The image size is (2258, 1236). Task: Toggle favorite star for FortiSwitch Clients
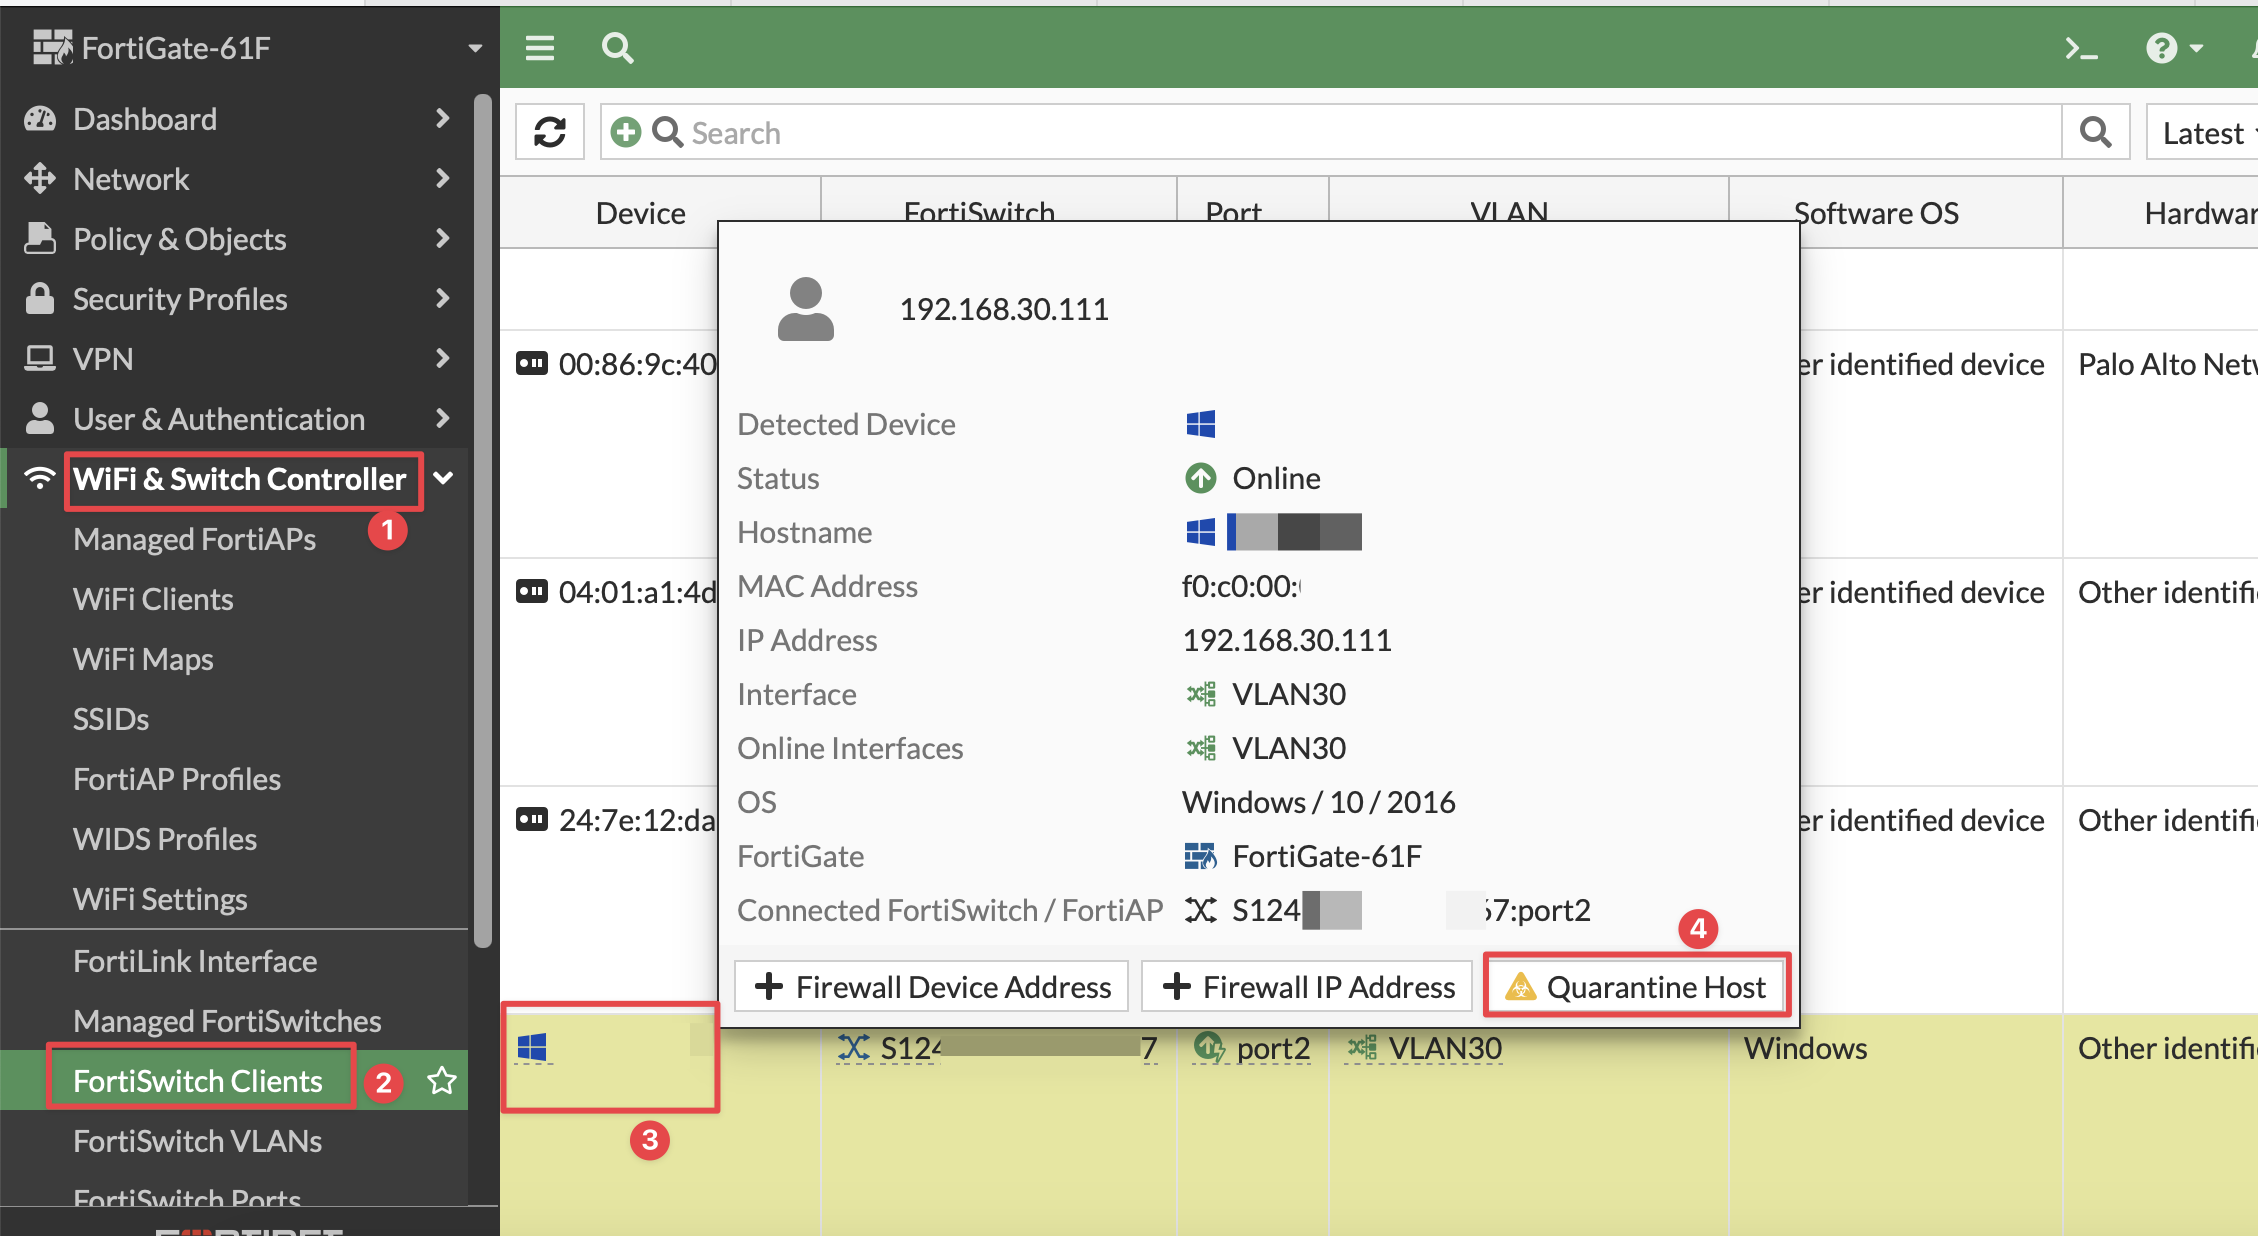pos(442,1080)
